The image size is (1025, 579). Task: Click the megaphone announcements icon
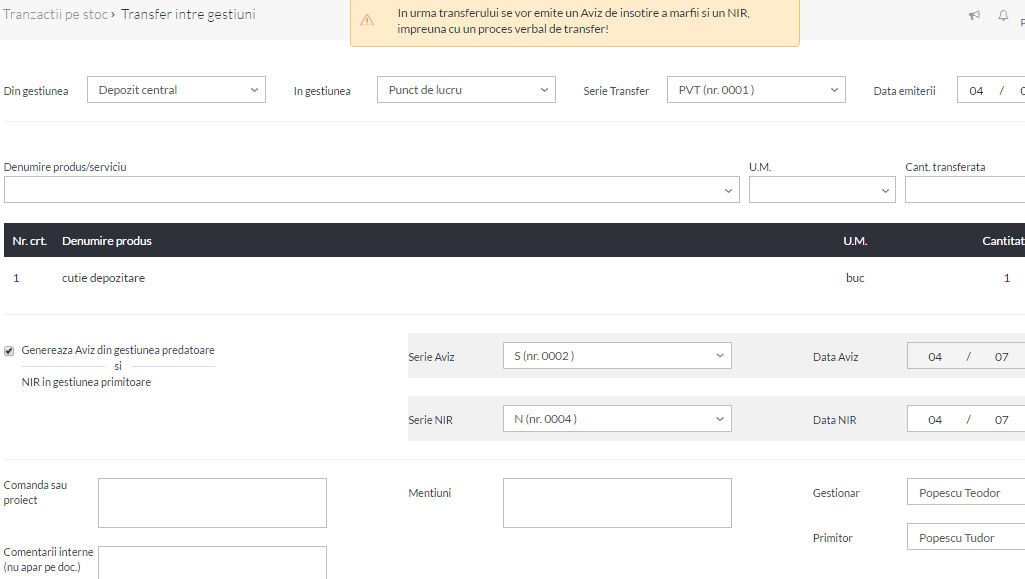pos(974,15)
